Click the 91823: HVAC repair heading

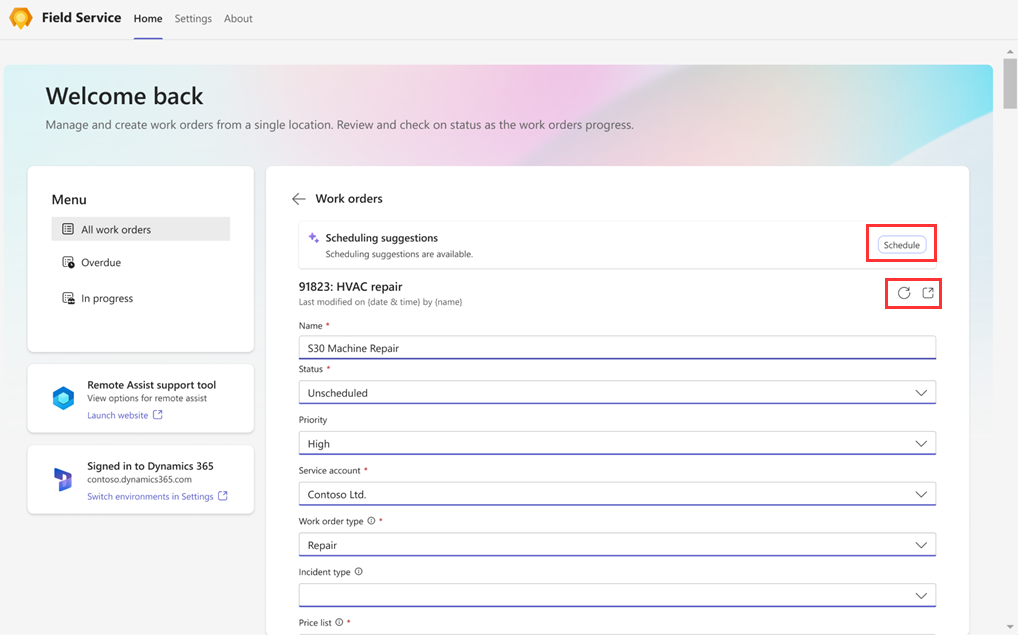[x=351, y=287]
